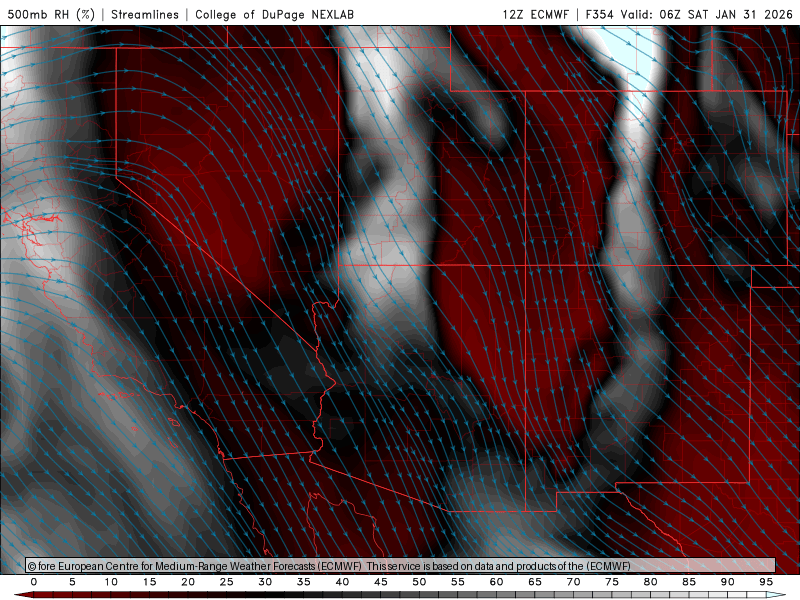Click the ECMWF copyright notice banner
Image resolution: width=800 pixels, height=600 pixels.
[401, 566]
